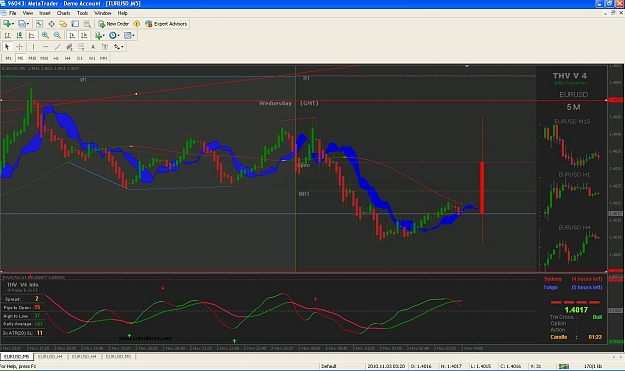The image size is (625, 371).
Task: Select the text 'A' drawing tool
Action: 93,47
